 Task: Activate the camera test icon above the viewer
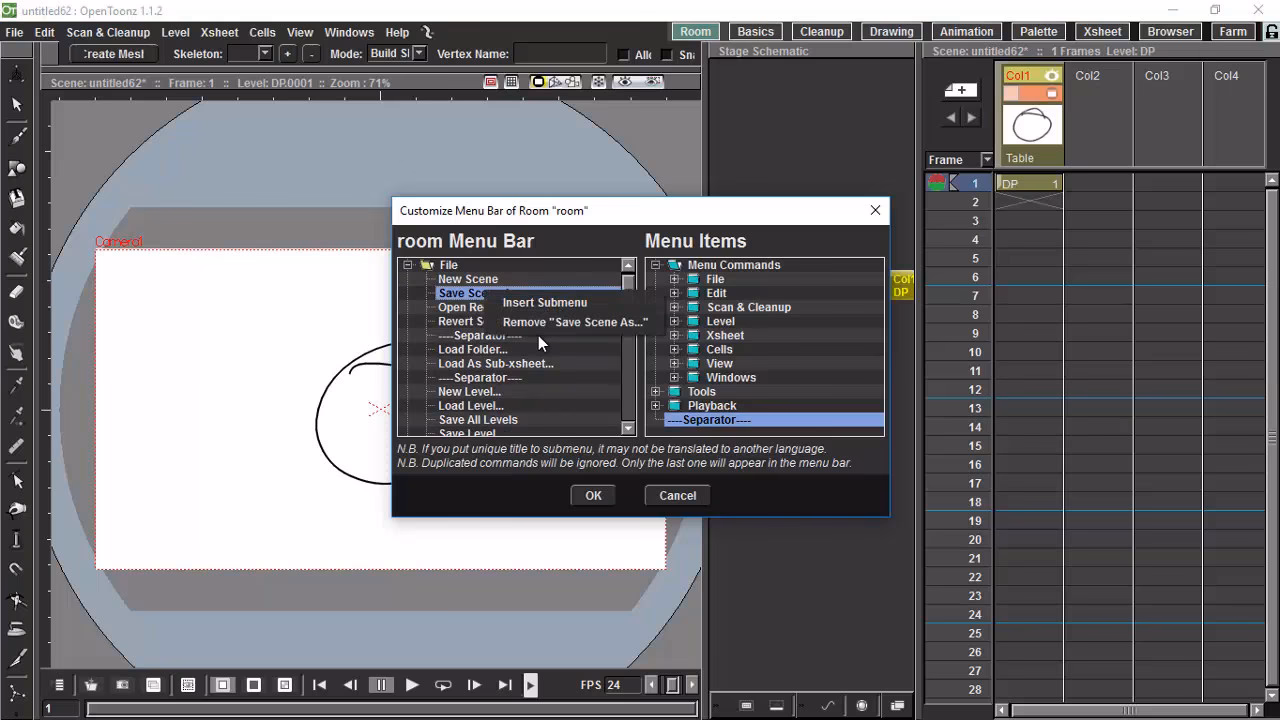click(490, 81)
